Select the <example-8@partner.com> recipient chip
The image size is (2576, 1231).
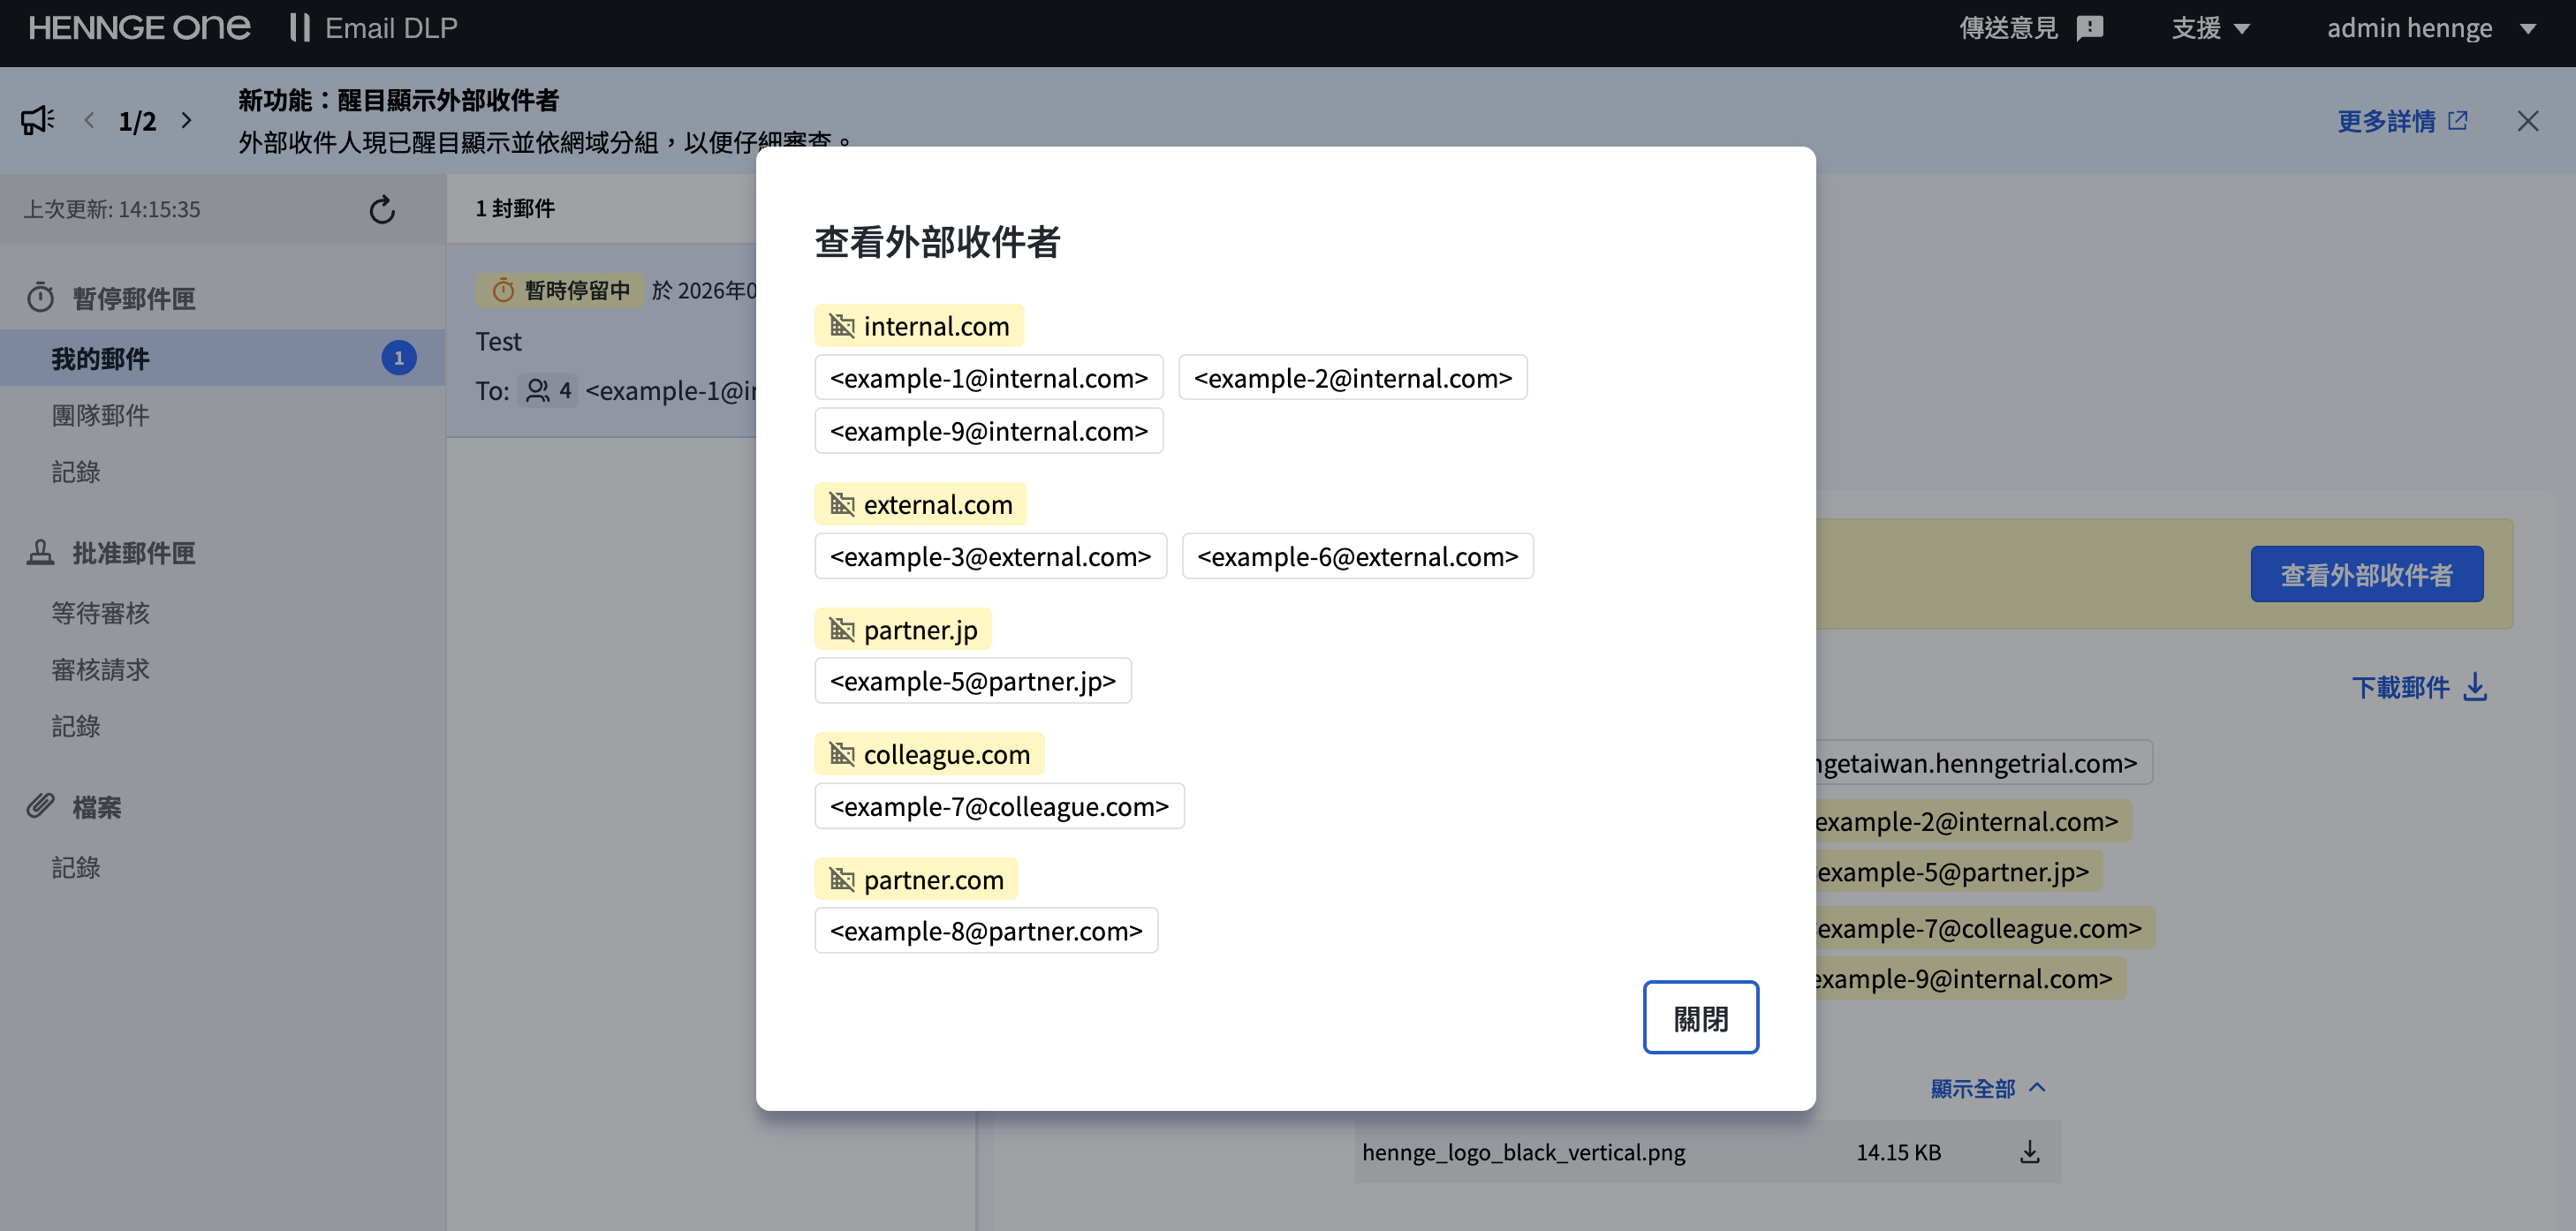(985, 930)
